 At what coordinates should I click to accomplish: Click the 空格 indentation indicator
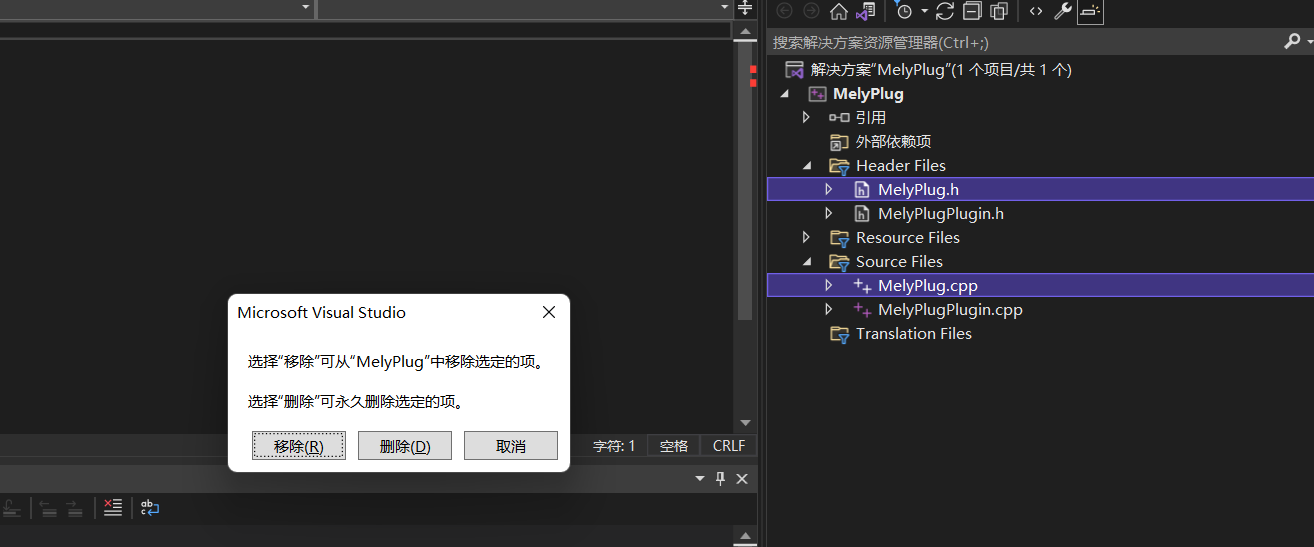[674, 446]
